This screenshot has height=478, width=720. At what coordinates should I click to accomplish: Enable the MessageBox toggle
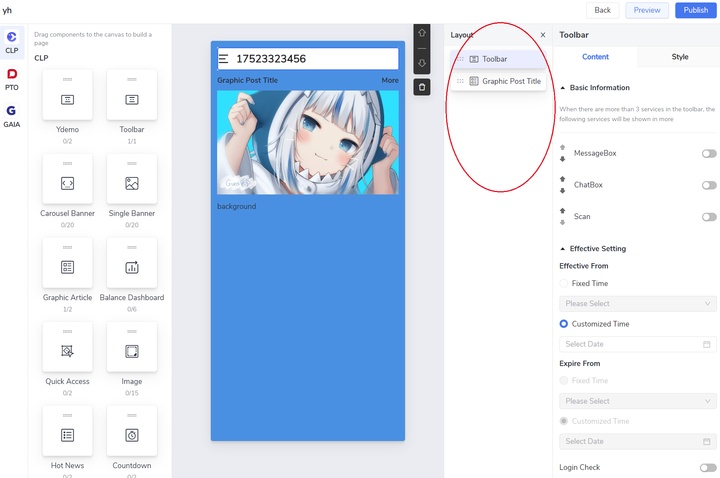pos(708,153)
